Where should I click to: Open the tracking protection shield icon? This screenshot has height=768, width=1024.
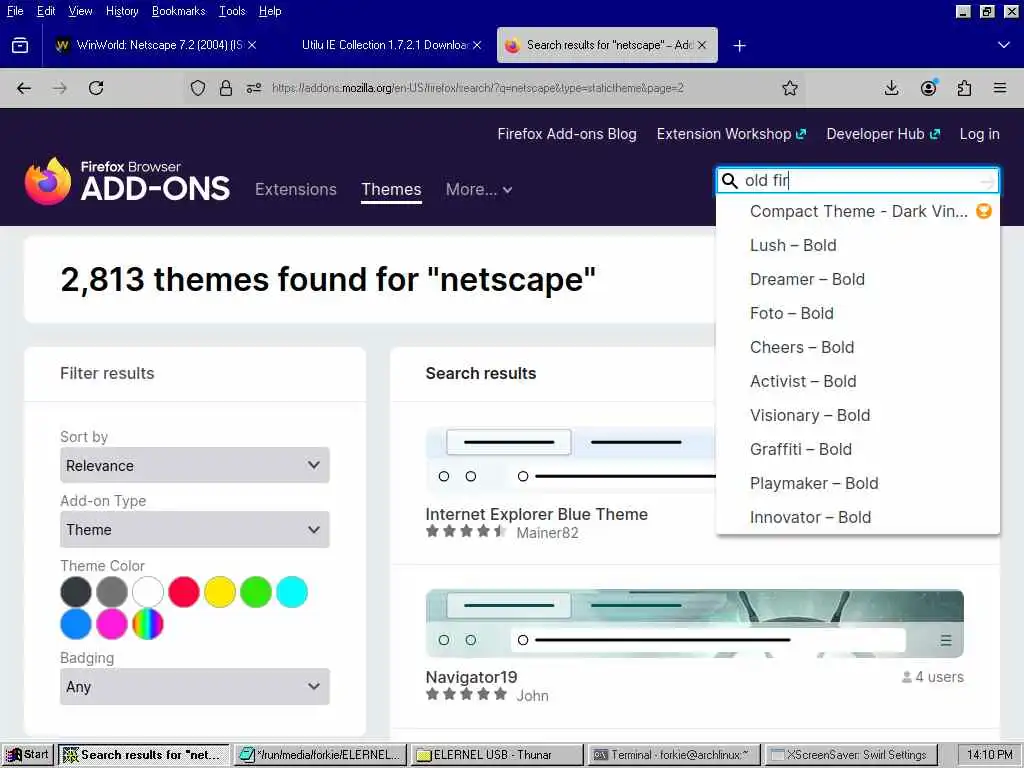[198, 88]
